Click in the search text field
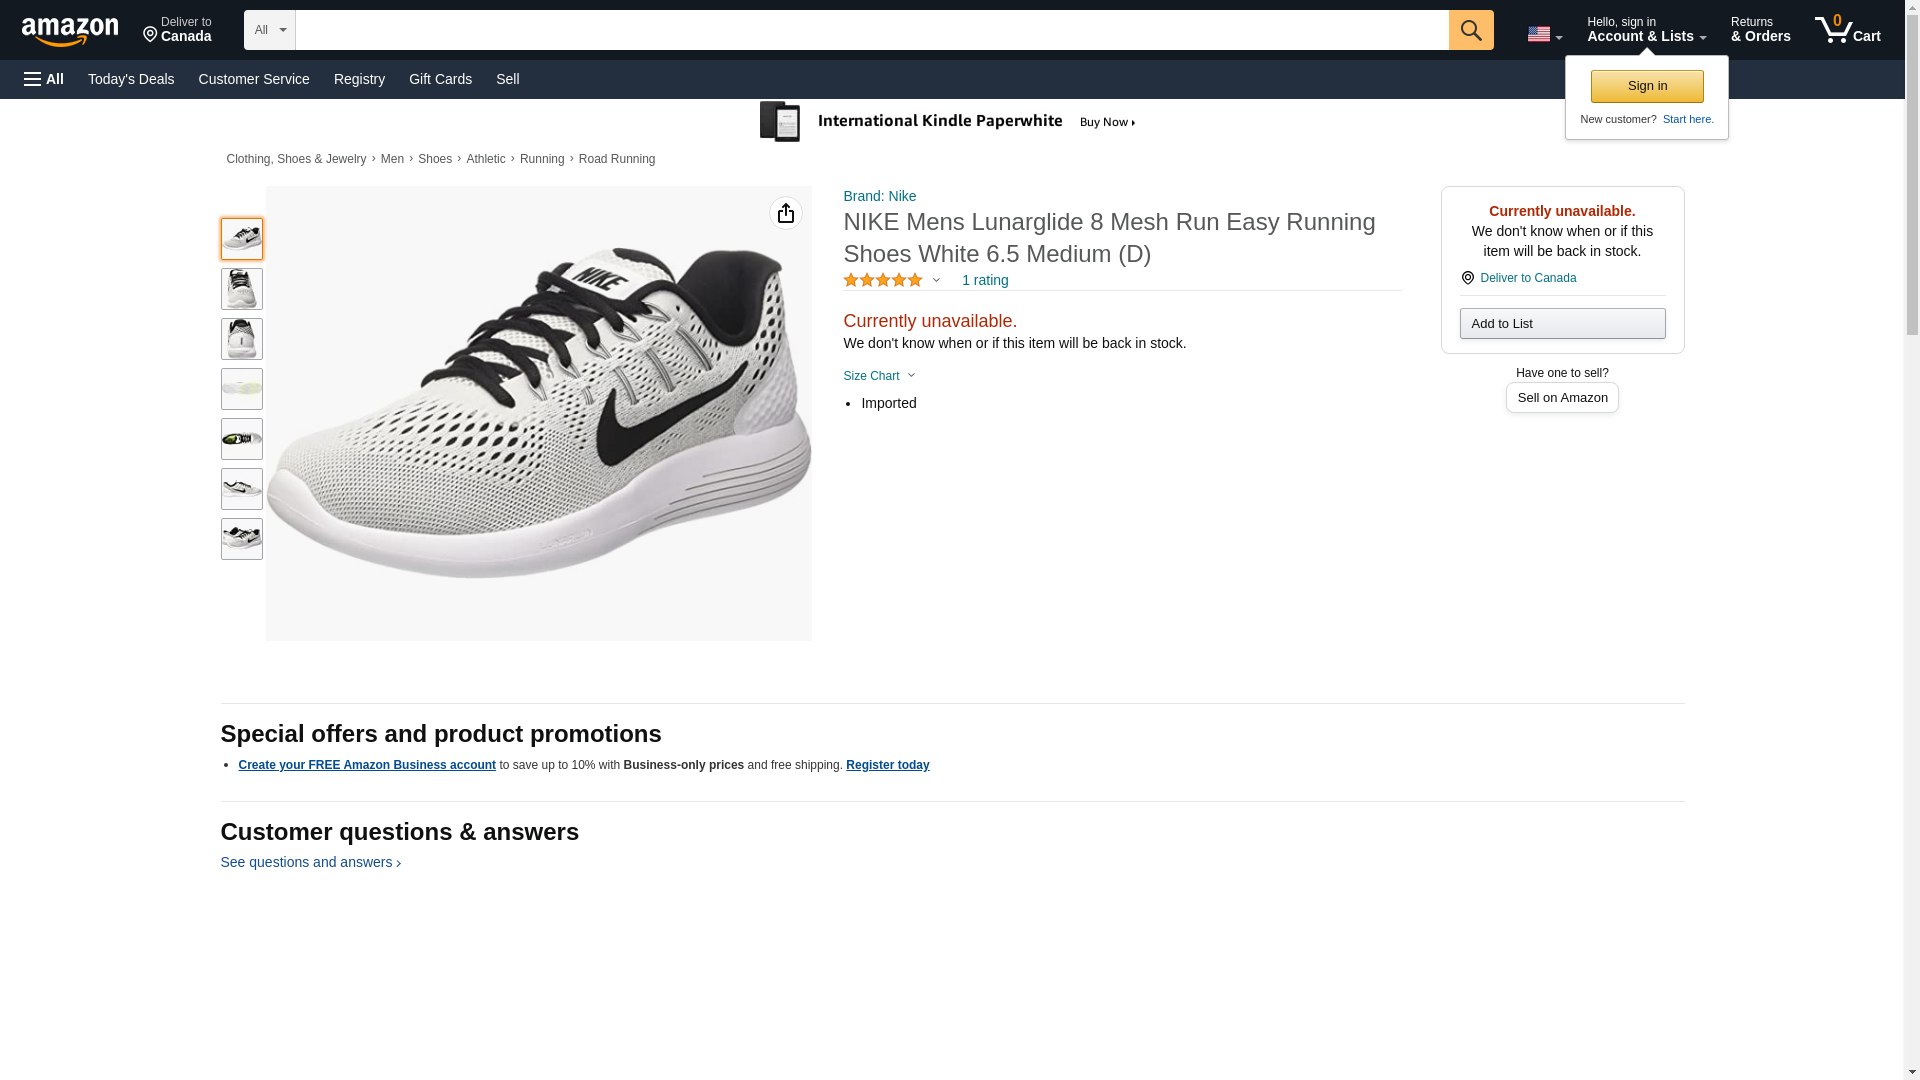Image resolution: width=1920 pixels, height=1080 pixels. pos(871,30)
